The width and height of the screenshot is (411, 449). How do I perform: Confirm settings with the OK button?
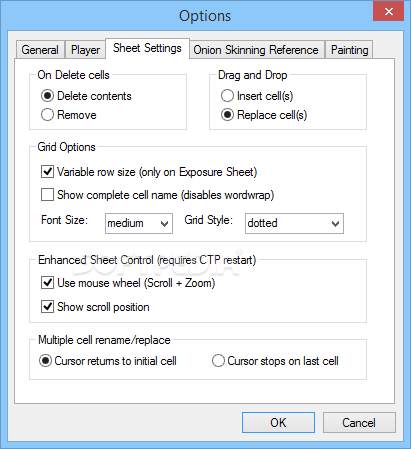coord(278,423)
